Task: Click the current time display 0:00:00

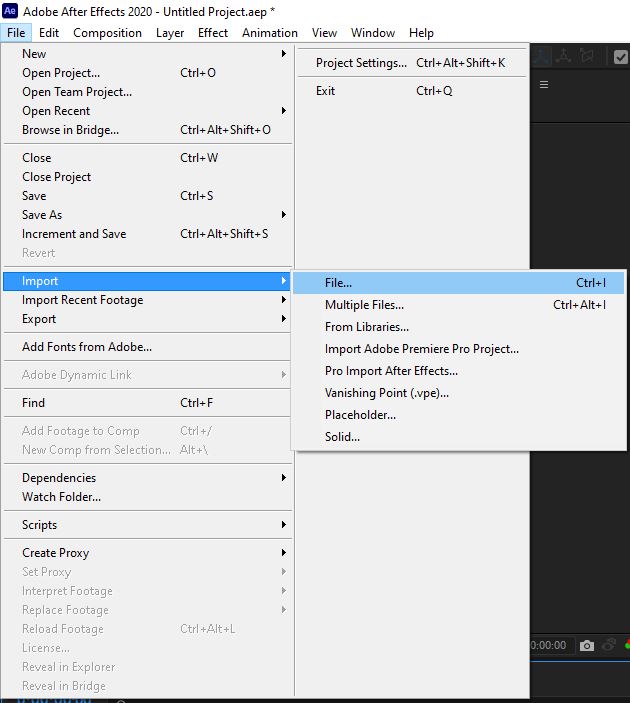Action: pyautogui.click(x=548, y=645)
